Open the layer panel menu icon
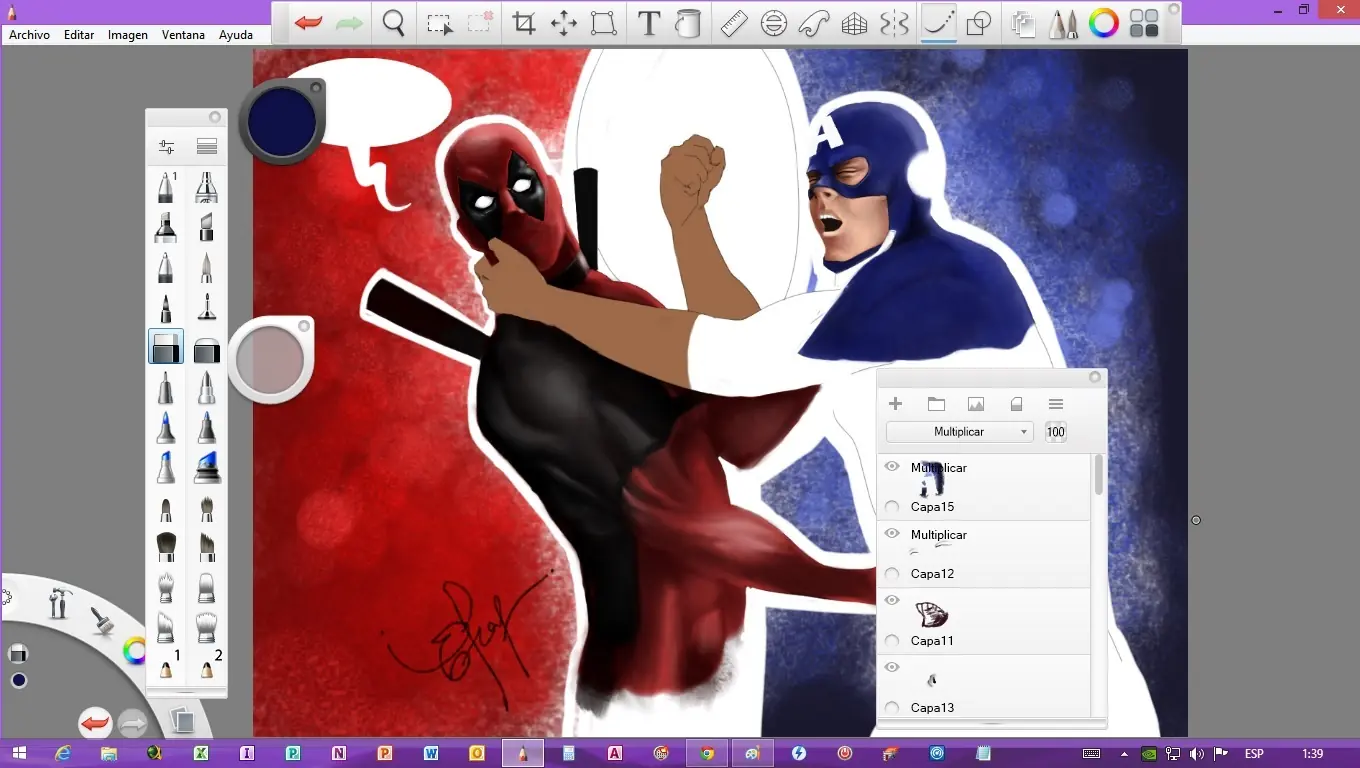This screenshot has height=768, width=1360. click(x=1055, y=404)
